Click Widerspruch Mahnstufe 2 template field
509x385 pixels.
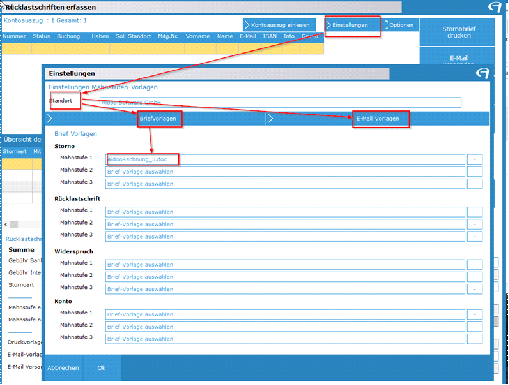[x=285, y=277]
